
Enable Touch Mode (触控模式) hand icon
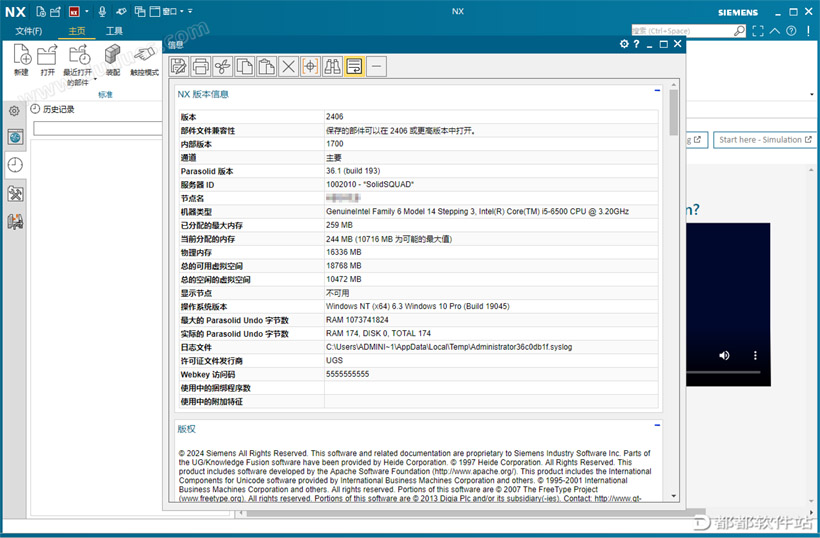point(144,54)
